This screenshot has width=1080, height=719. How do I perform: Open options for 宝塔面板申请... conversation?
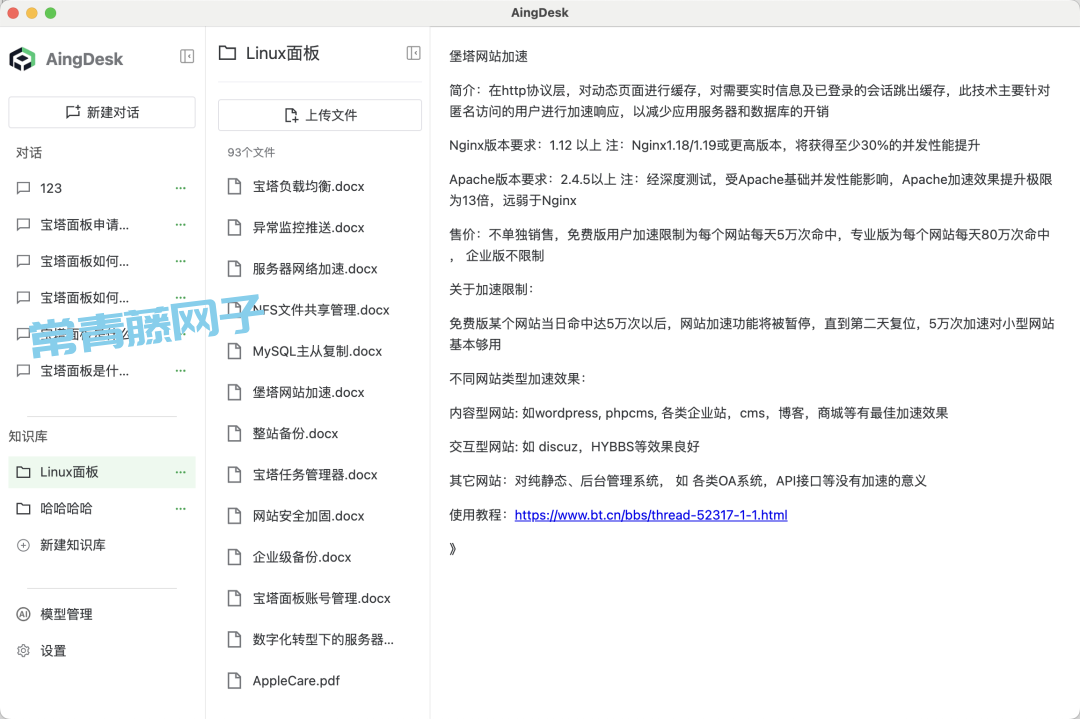(180, 225)
